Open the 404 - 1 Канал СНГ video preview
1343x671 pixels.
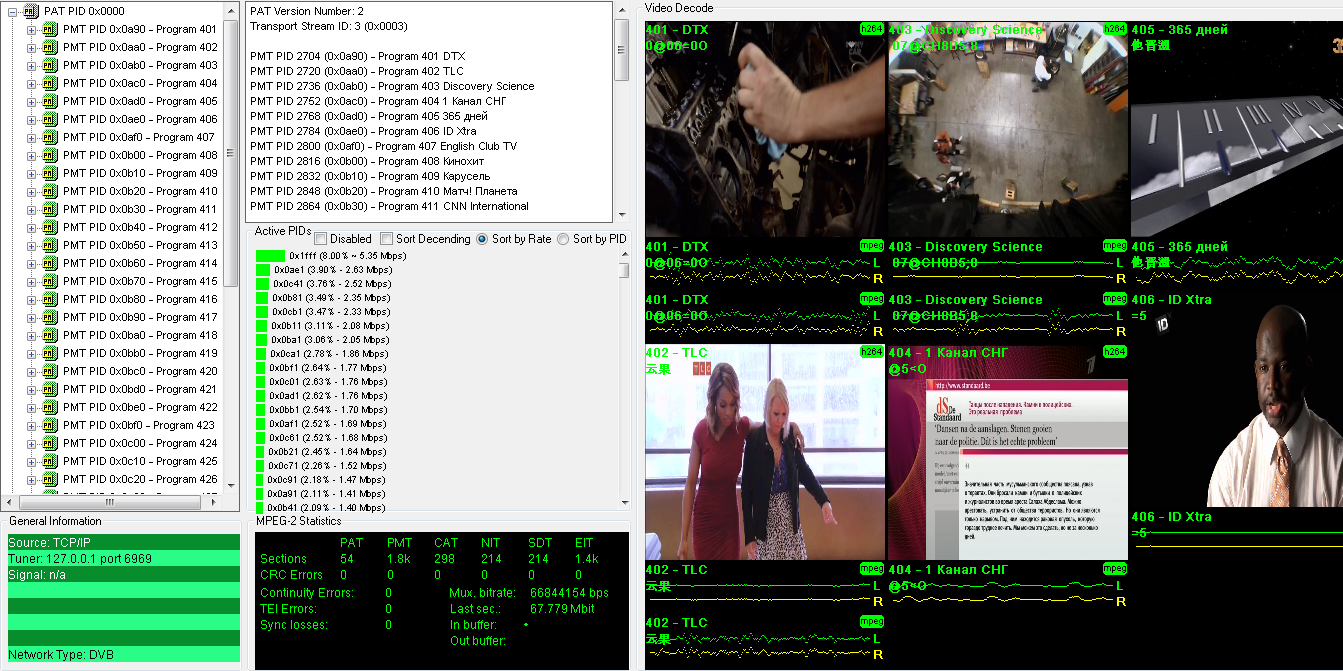point(1008,452)
